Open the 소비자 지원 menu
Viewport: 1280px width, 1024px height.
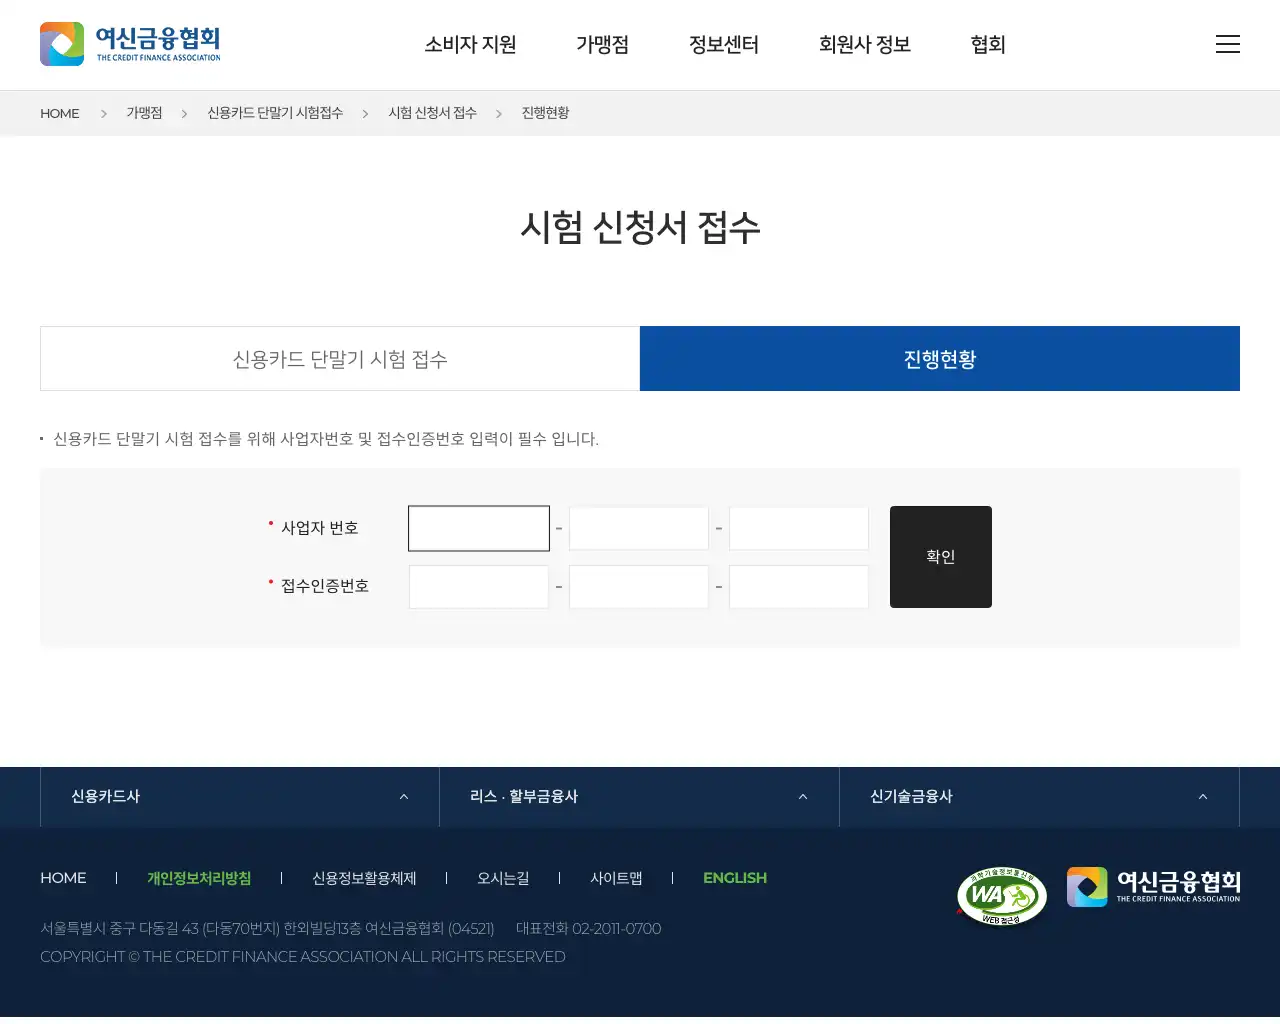coord(470,45)
